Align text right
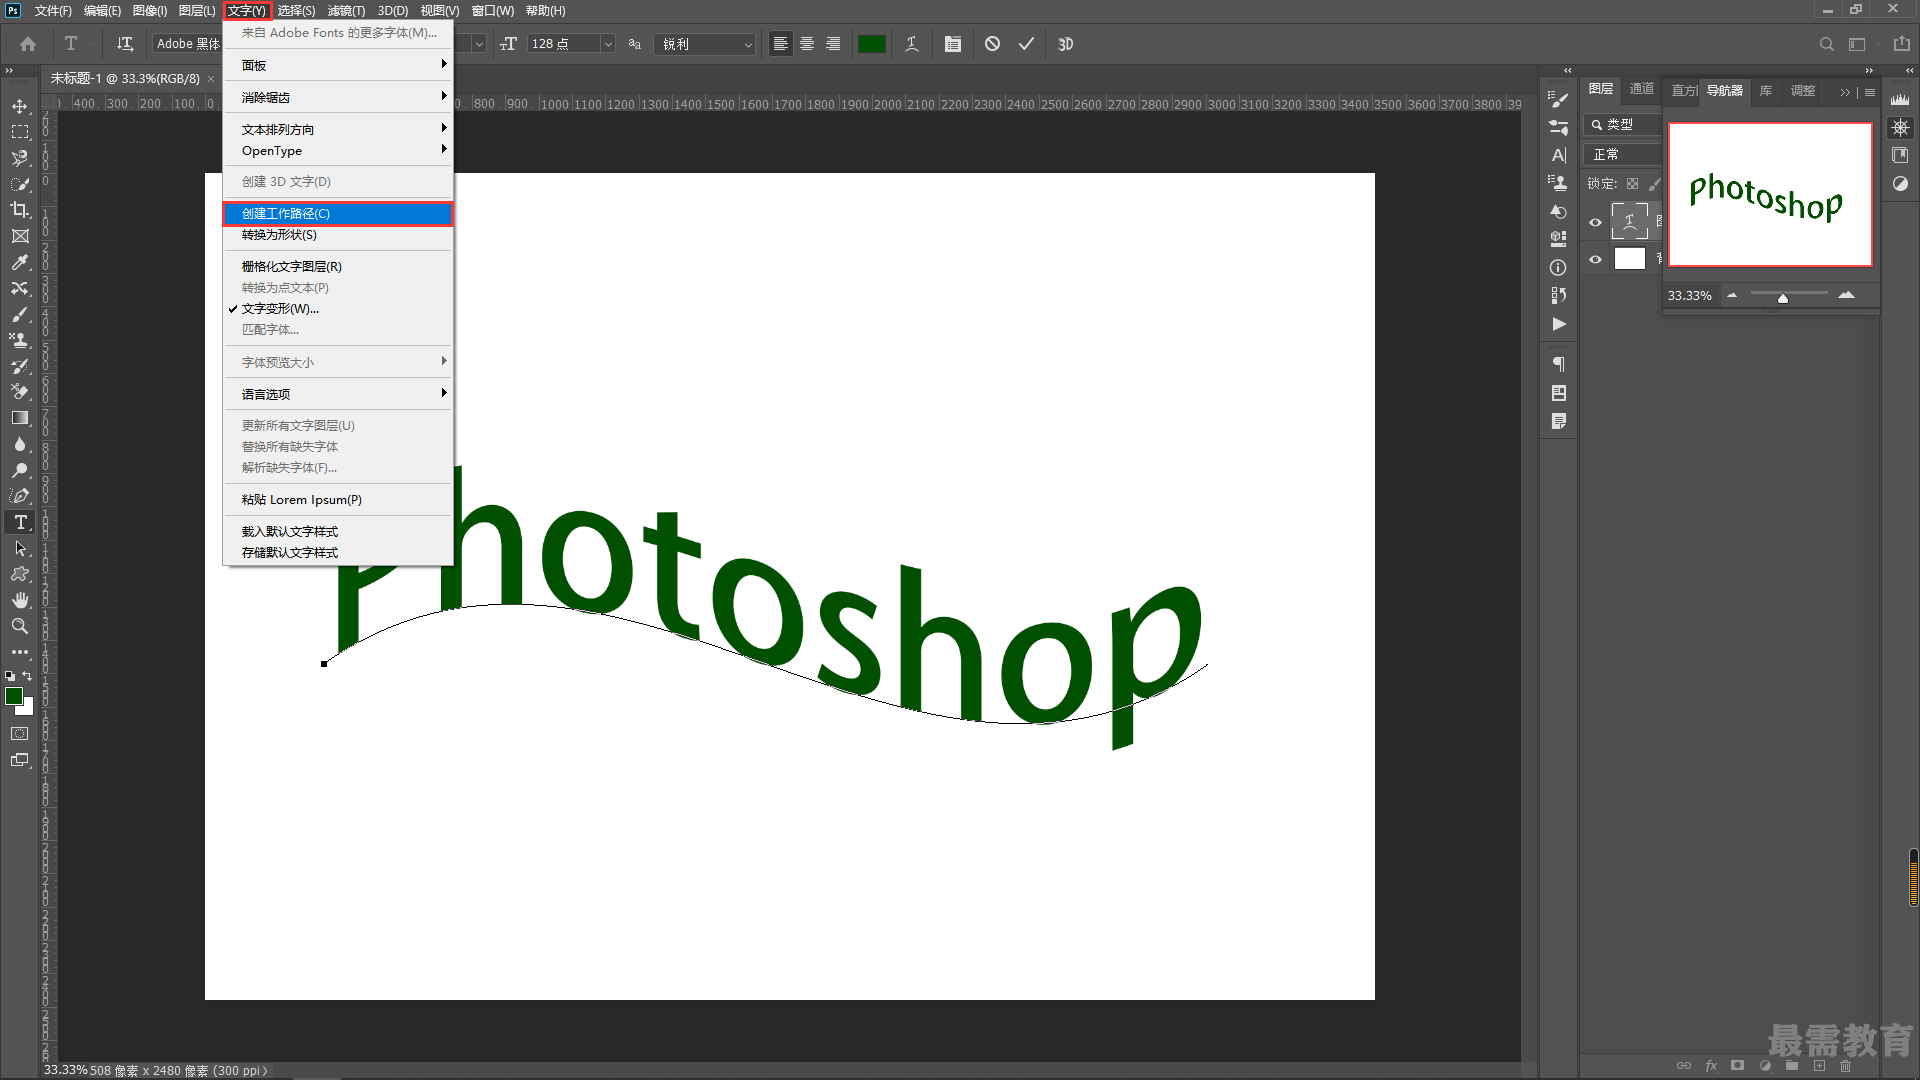Viewport: 1920px width, 1080px height. (x=833, y=44)
